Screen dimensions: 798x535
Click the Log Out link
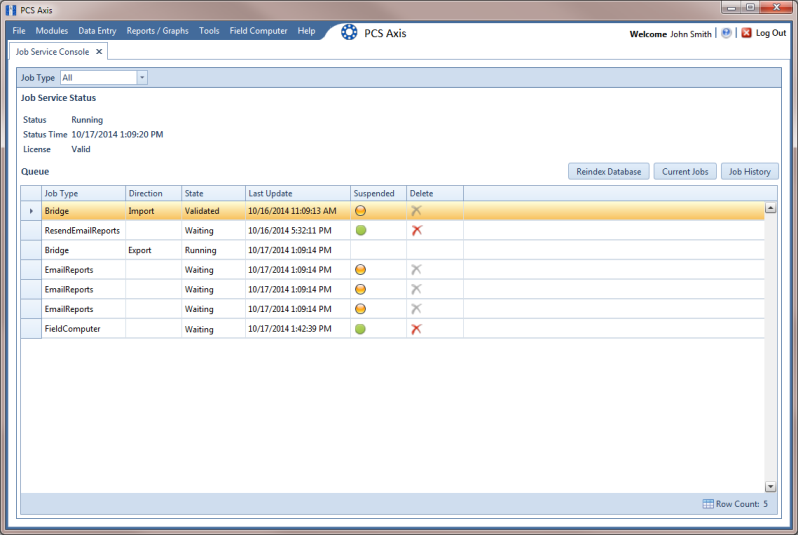click(x=771, y=33)
